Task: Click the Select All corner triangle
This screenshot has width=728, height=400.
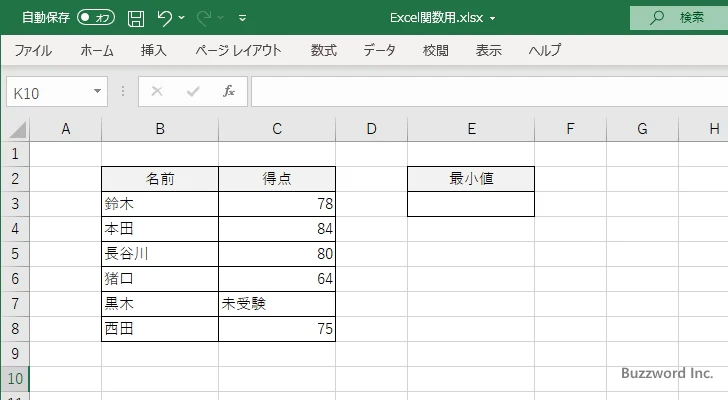Action: pos(17,129)
